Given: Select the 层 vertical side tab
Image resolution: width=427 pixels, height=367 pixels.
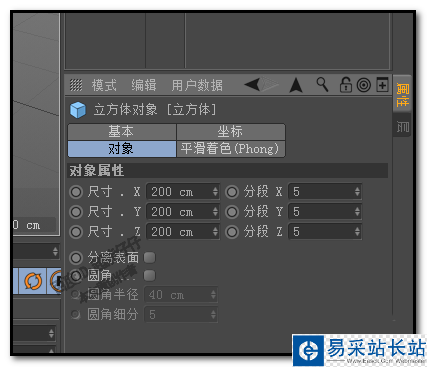Looking at the screenshot, I should [x=403, y=127].
